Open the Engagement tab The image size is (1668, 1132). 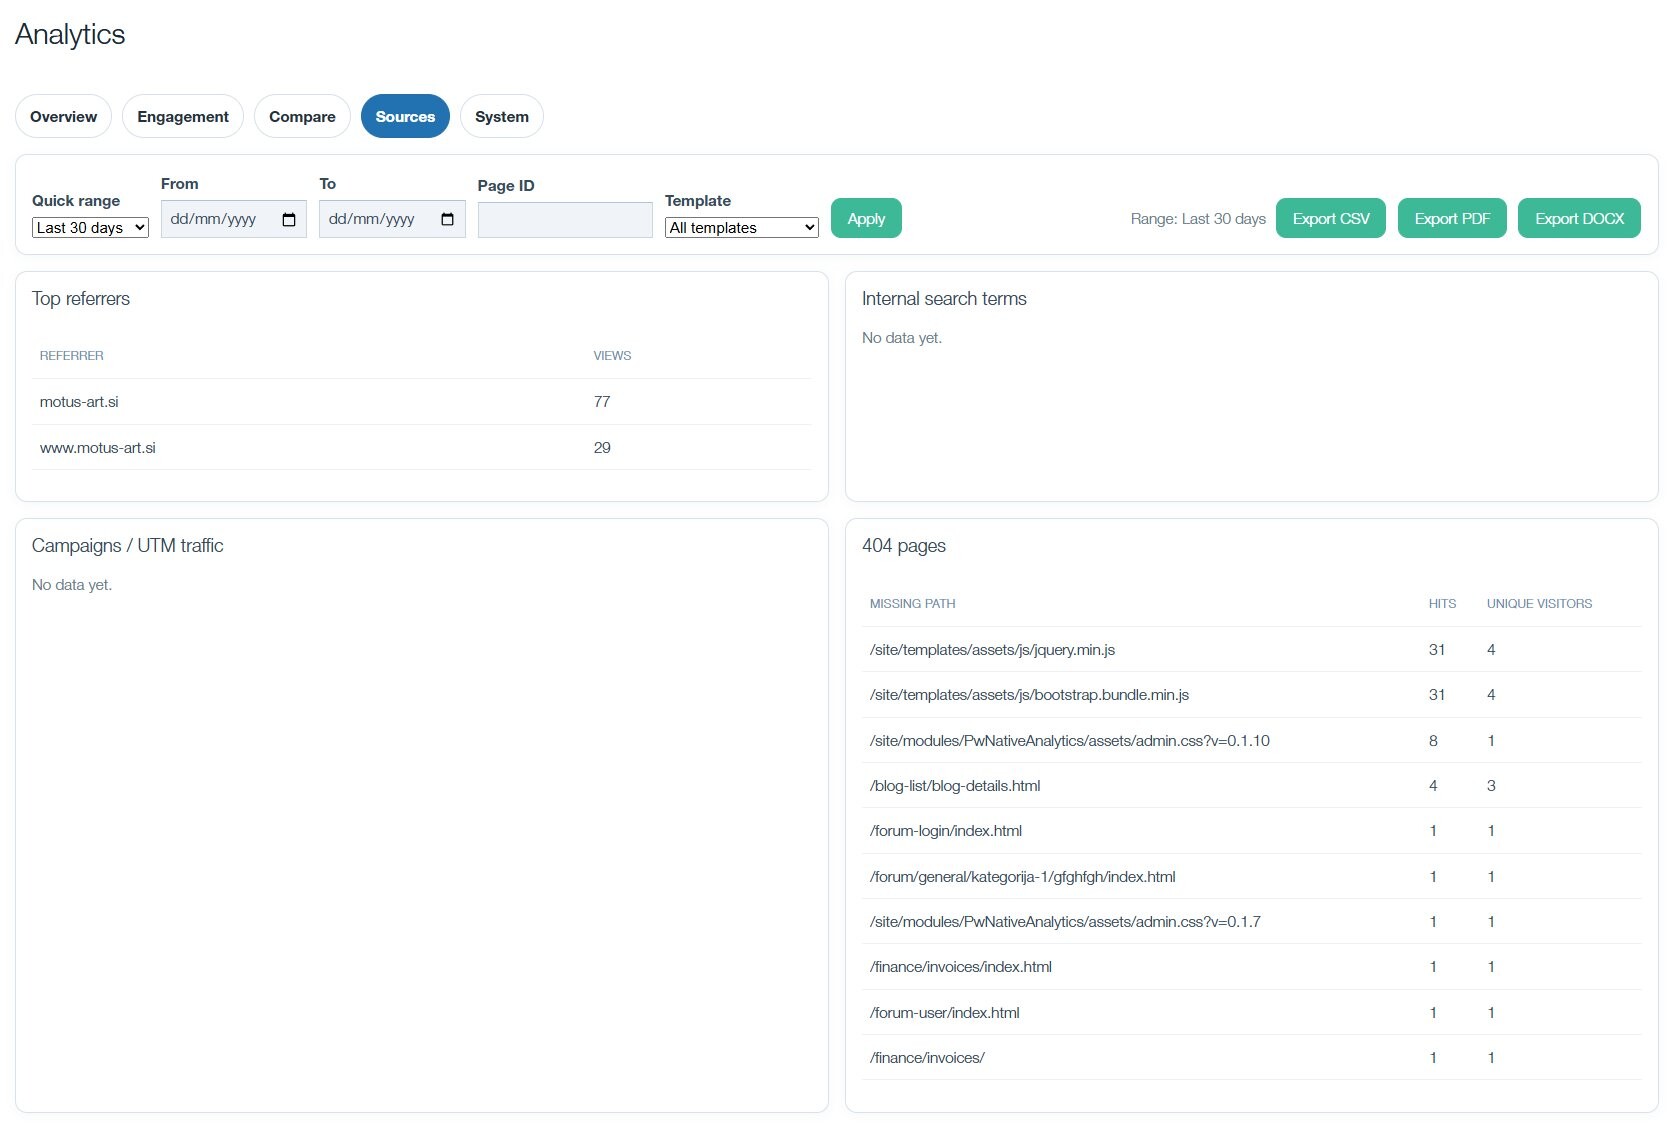(x=183, y=117)
